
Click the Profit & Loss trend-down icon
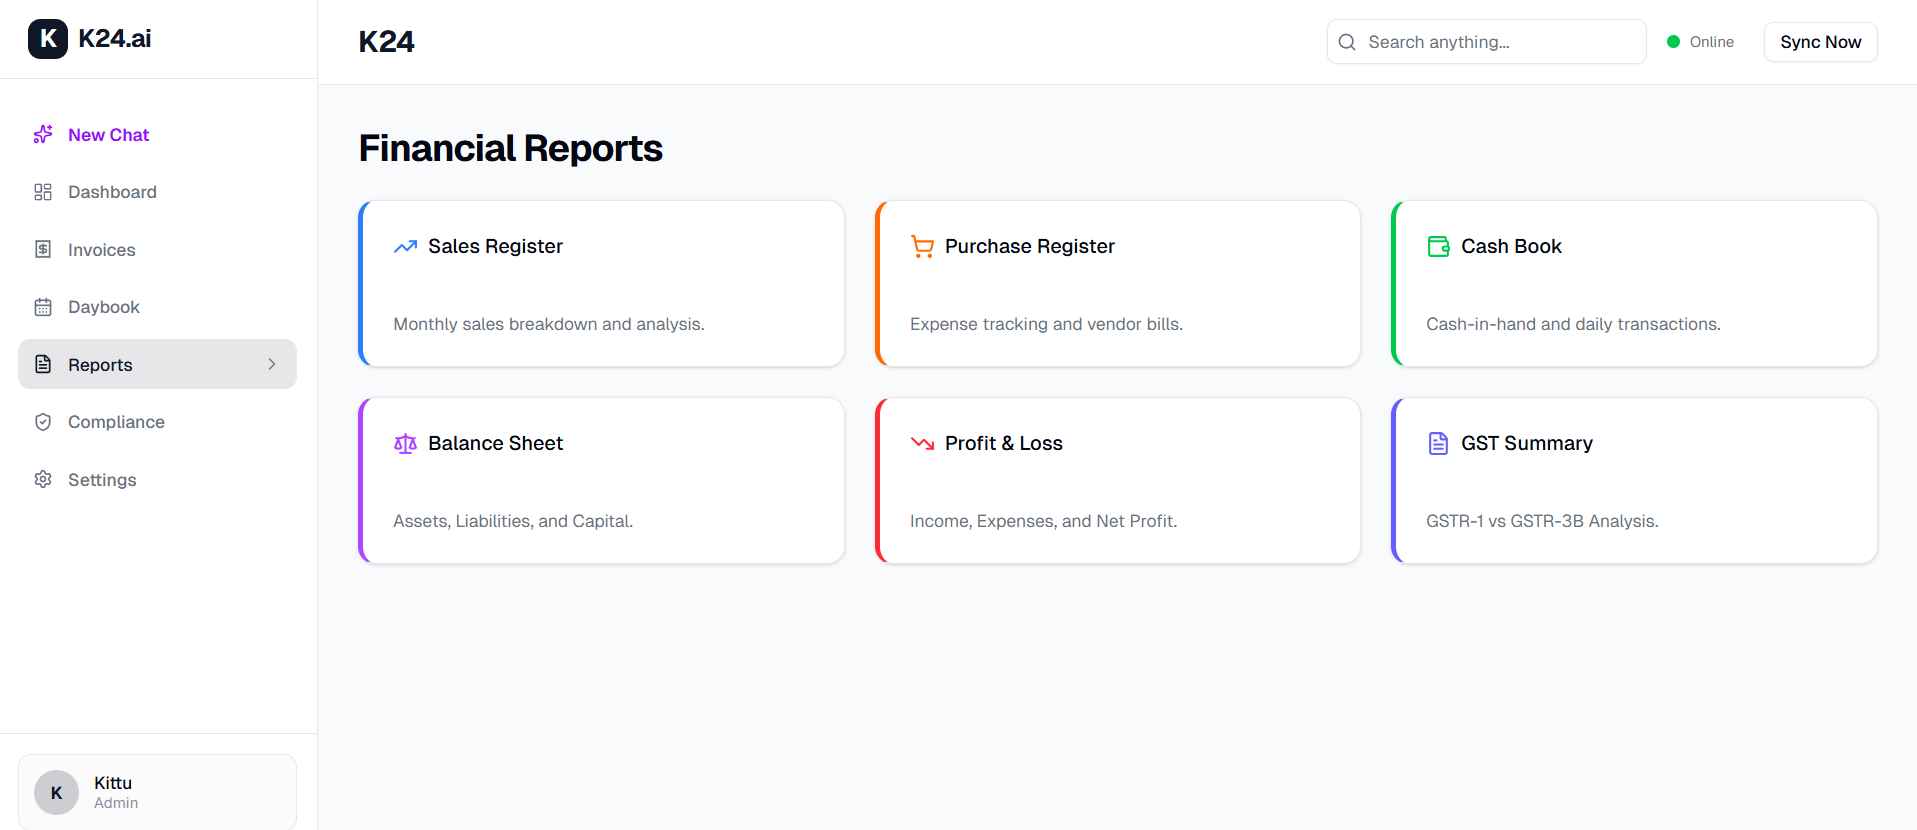tap(922, 443)
